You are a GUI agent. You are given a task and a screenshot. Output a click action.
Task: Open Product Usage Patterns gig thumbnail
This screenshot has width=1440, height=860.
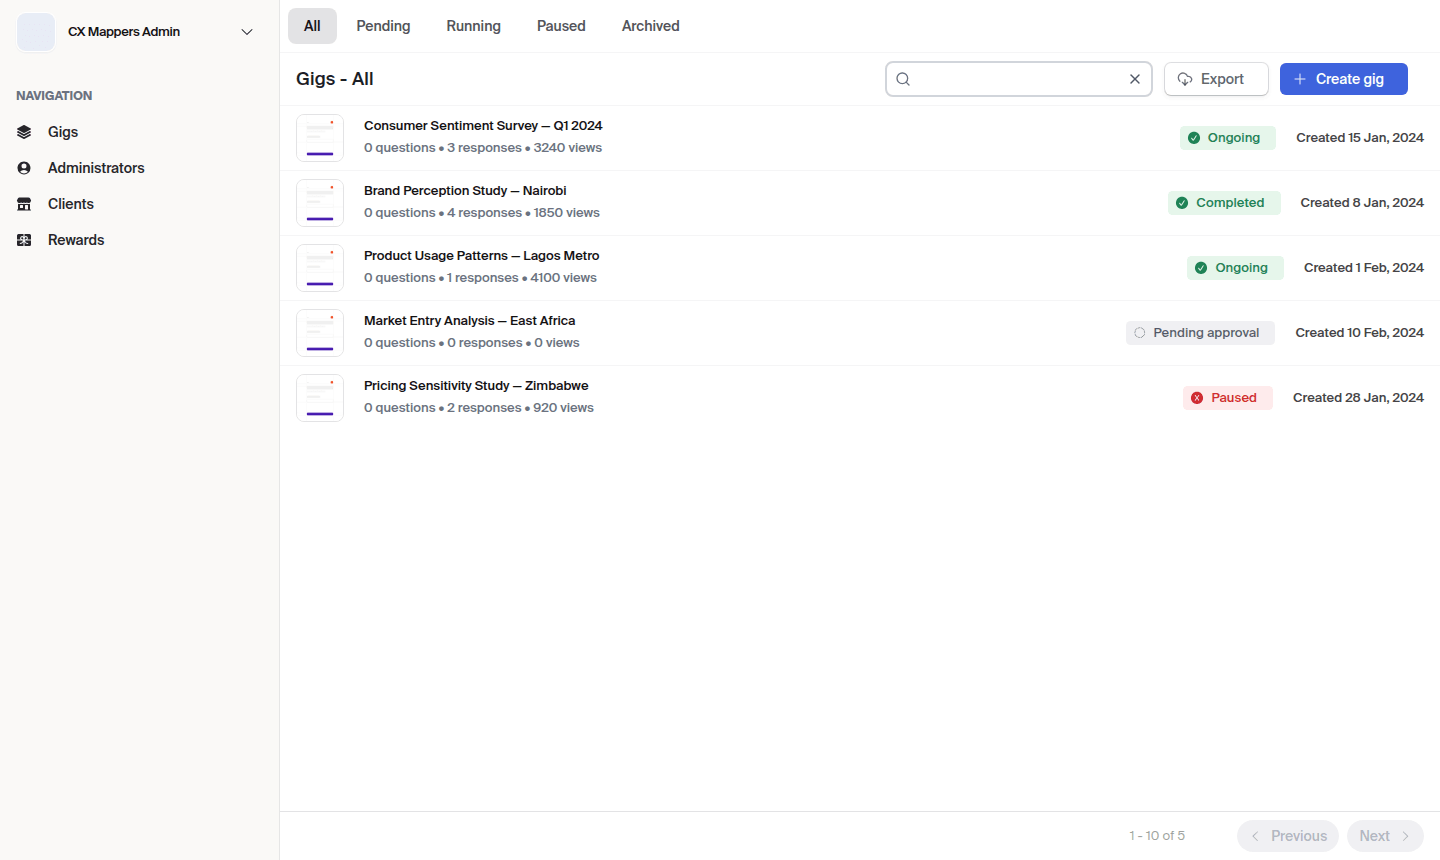pos(320,268)
